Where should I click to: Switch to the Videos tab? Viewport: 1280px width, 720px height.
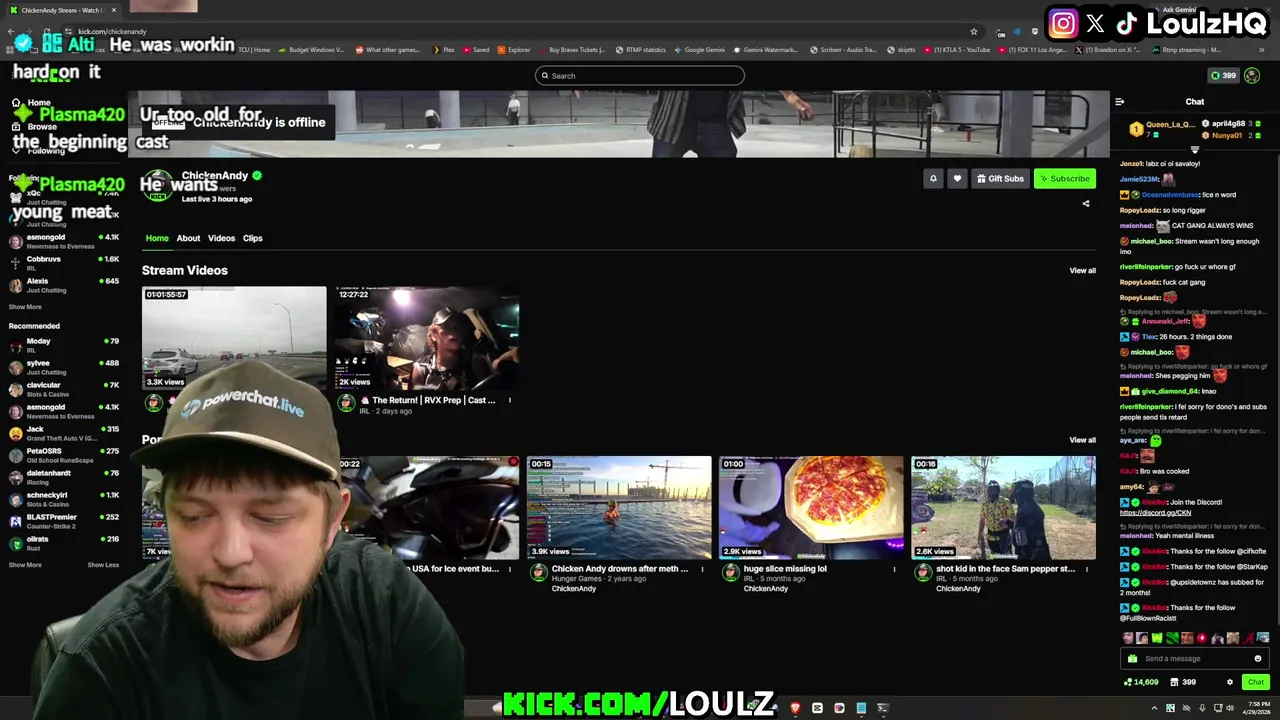pyautogui.click(x=221, y=238)
